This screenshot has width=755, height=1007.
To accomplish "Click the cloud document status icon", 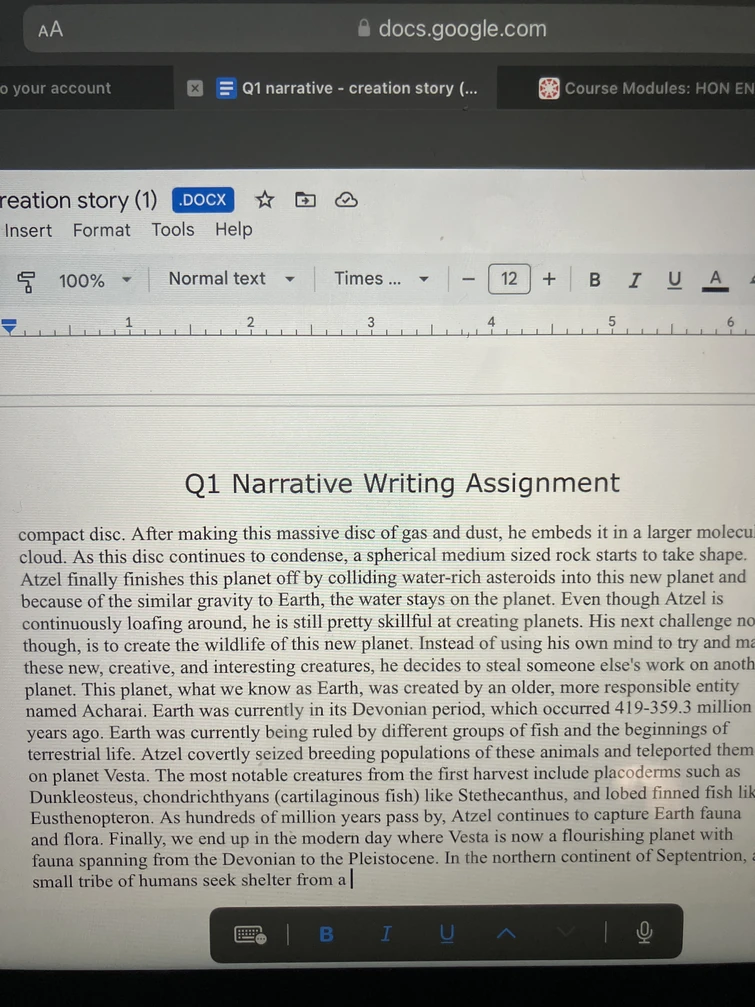I will point(346,200).
